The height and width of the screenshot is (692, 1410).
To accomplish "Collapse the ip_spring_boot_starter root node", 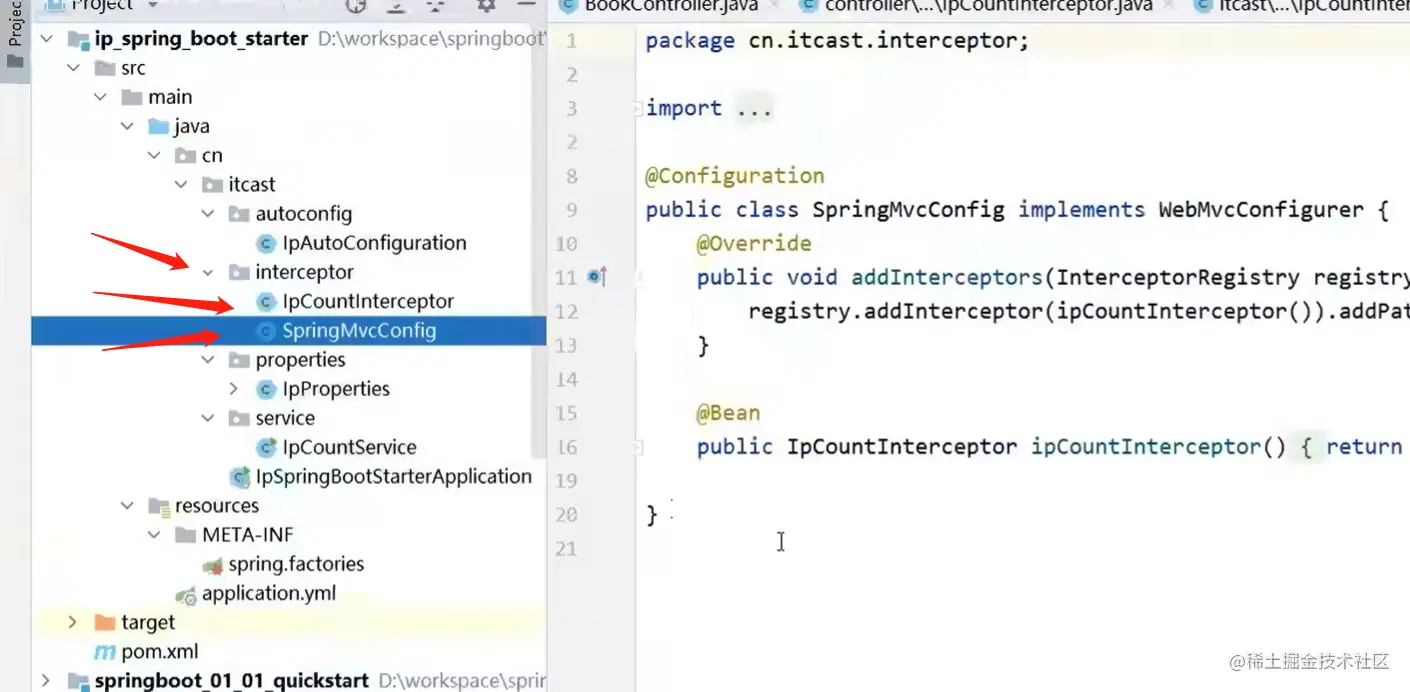I will pyautogui.click(x=46, y=39).
